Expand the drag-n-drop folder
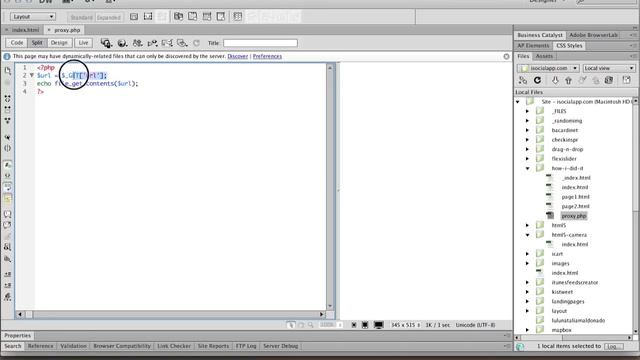Image resolution: width=640 pixels, height=360 pixels. click(527, 149)
